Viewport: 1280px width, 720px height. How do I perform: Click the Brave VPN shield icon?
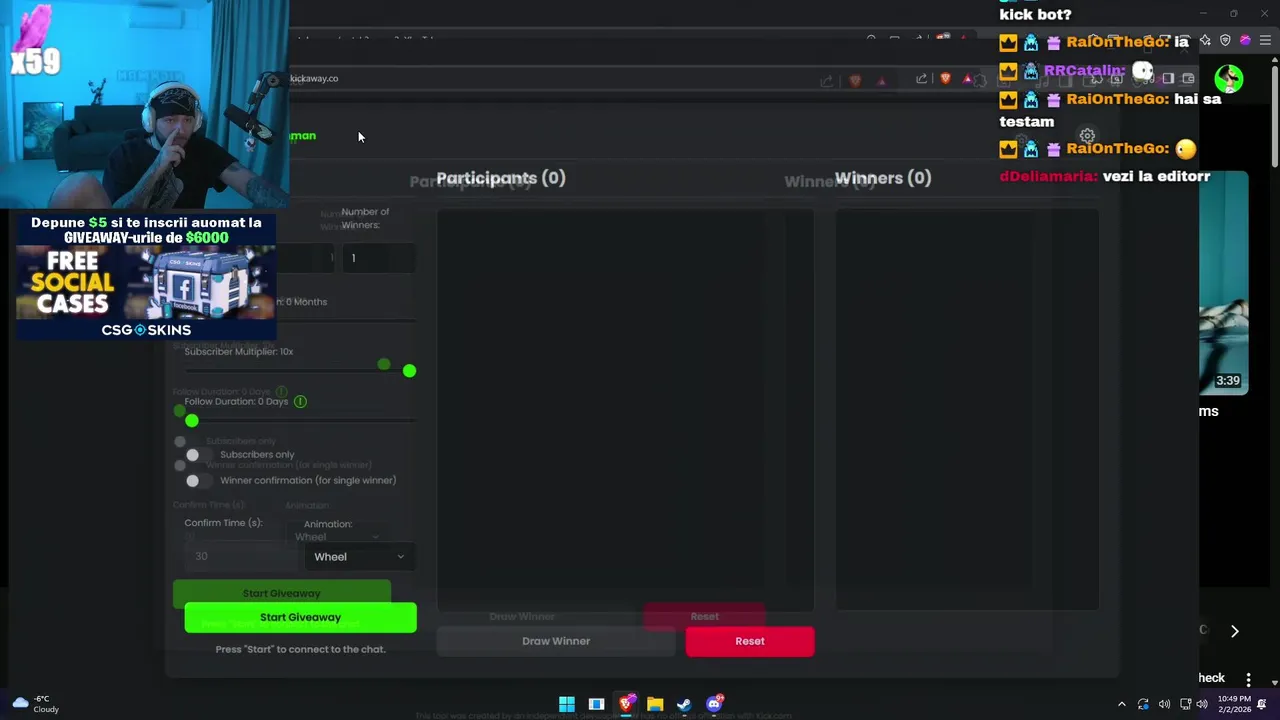(1225, 41)
